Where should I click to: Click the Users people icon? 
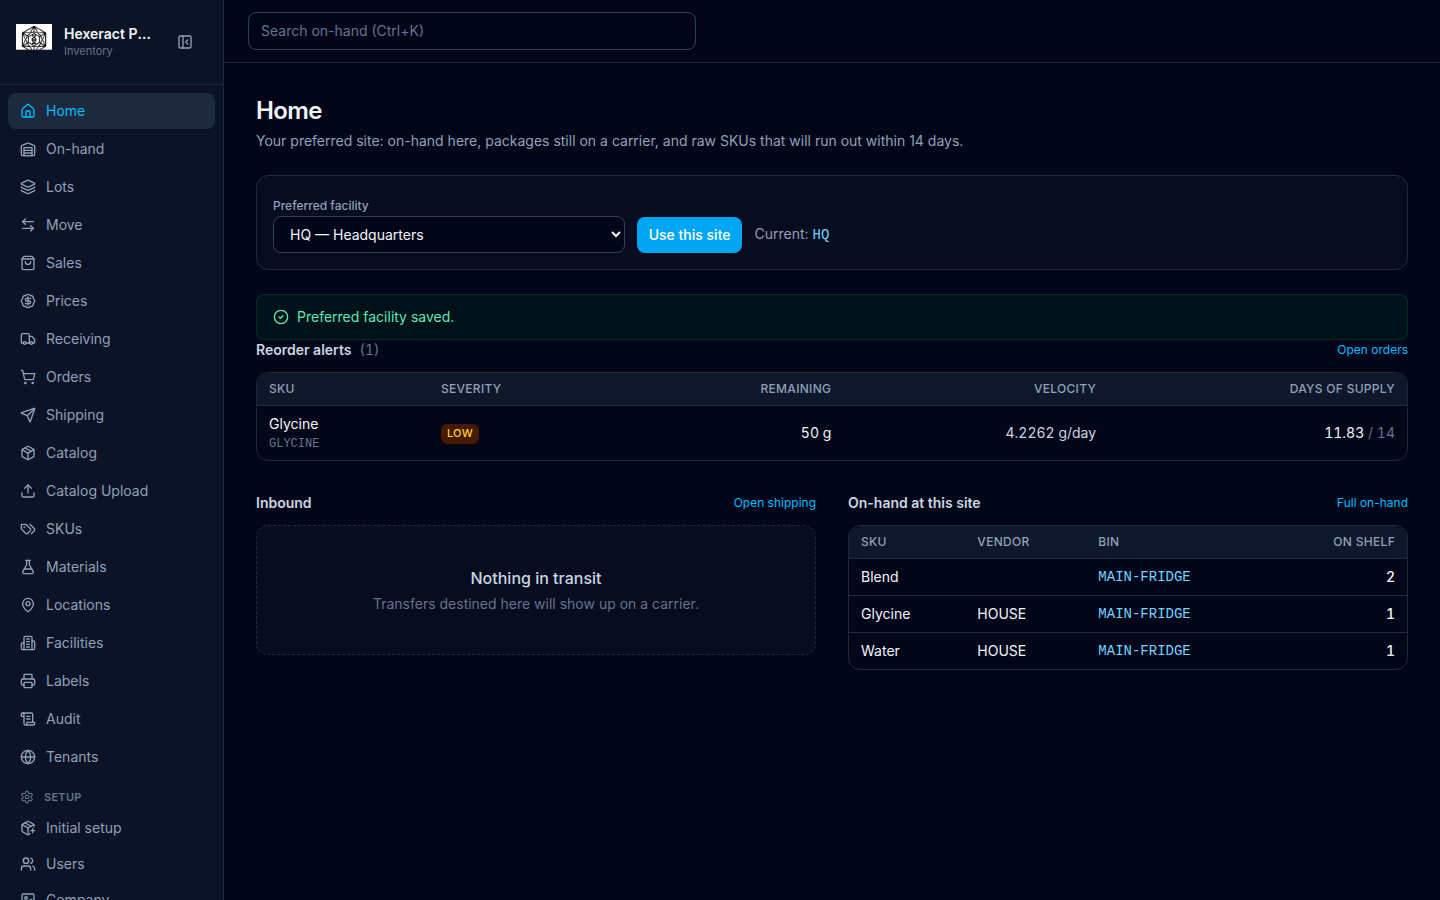(28, 864)
